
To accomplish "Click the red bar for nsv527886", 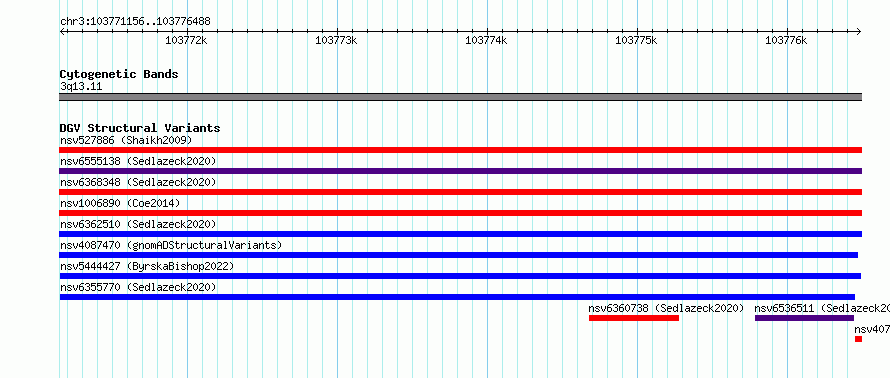I will (460, 150).
